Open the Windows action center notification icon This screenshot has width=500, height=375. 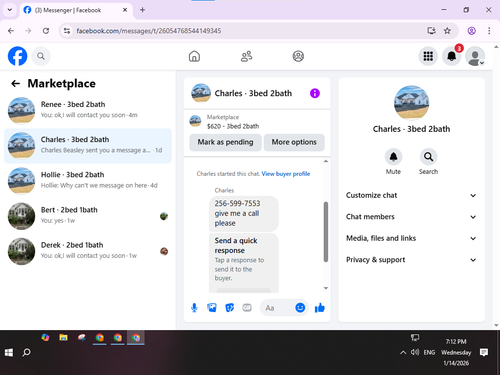point(484,352)
